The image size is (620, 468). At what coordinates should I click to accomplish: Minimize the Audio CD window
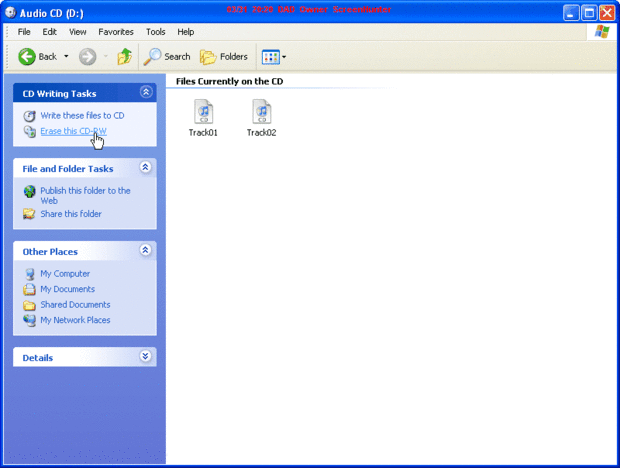(x=571, y=13)
